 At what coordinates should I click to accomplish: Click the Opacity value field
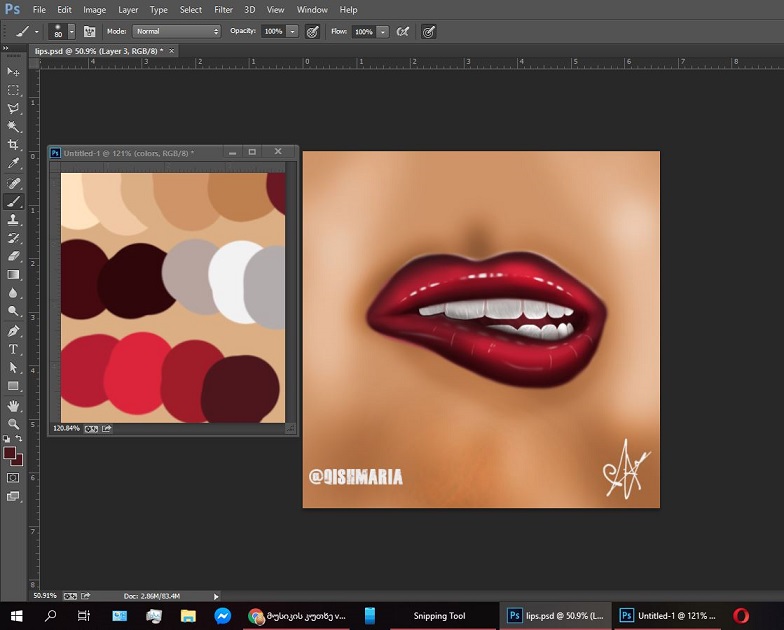274,32
